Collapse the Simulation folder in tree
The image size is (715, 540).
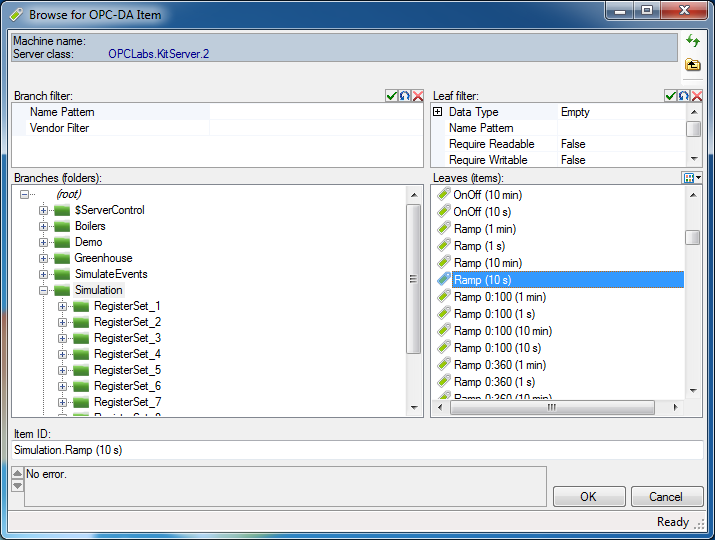pyautogui.click(x=44, y=290)
